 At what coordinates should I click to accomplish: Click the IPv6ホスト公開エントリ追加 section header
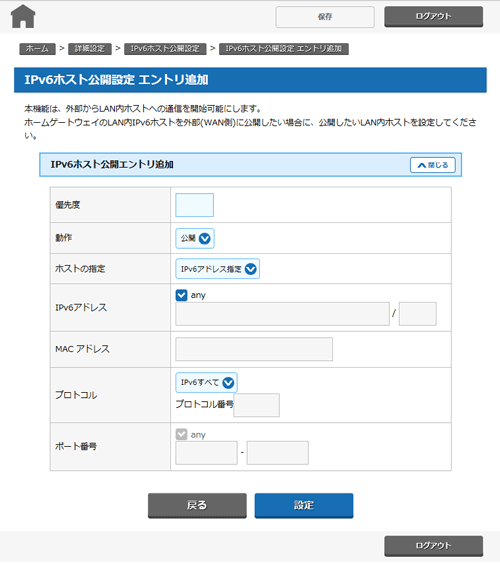[x=250, y=165]
